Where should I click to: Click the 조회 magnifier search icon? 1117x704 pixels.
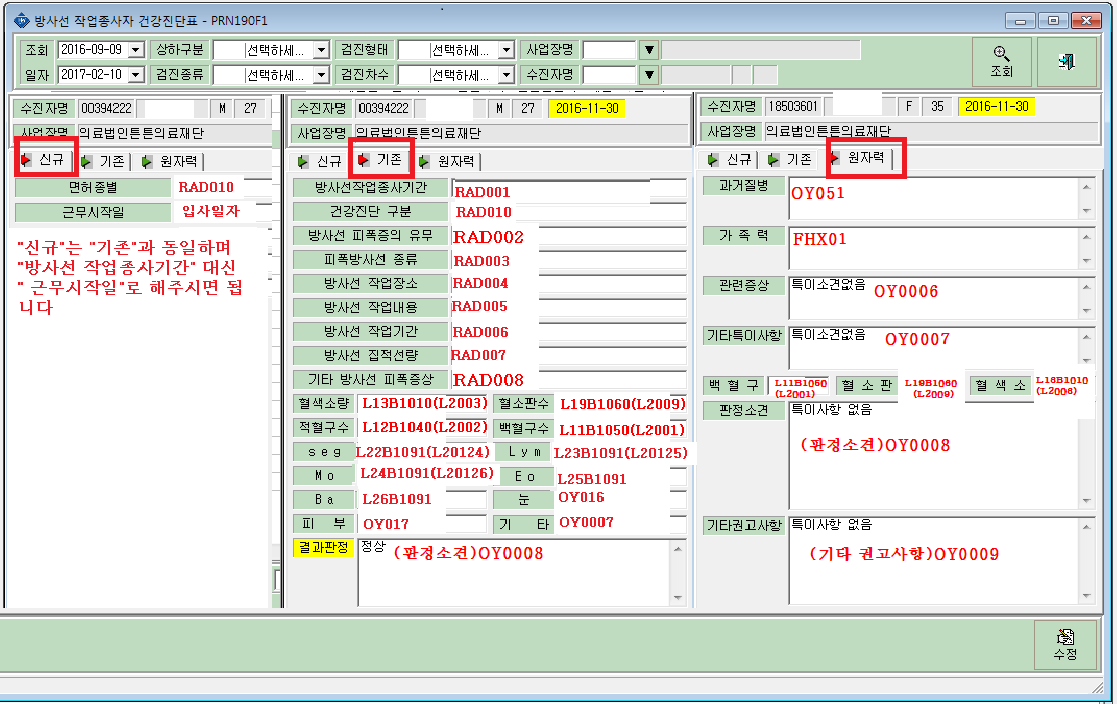(x=1001, y=53)
